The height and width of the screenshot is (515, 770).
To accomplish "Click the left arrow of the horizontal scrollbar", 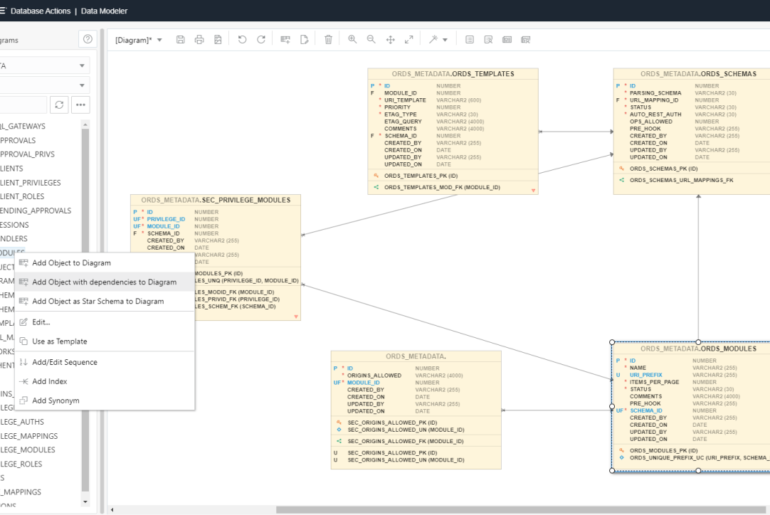I will pyautogui.click(x=112, y=510).
